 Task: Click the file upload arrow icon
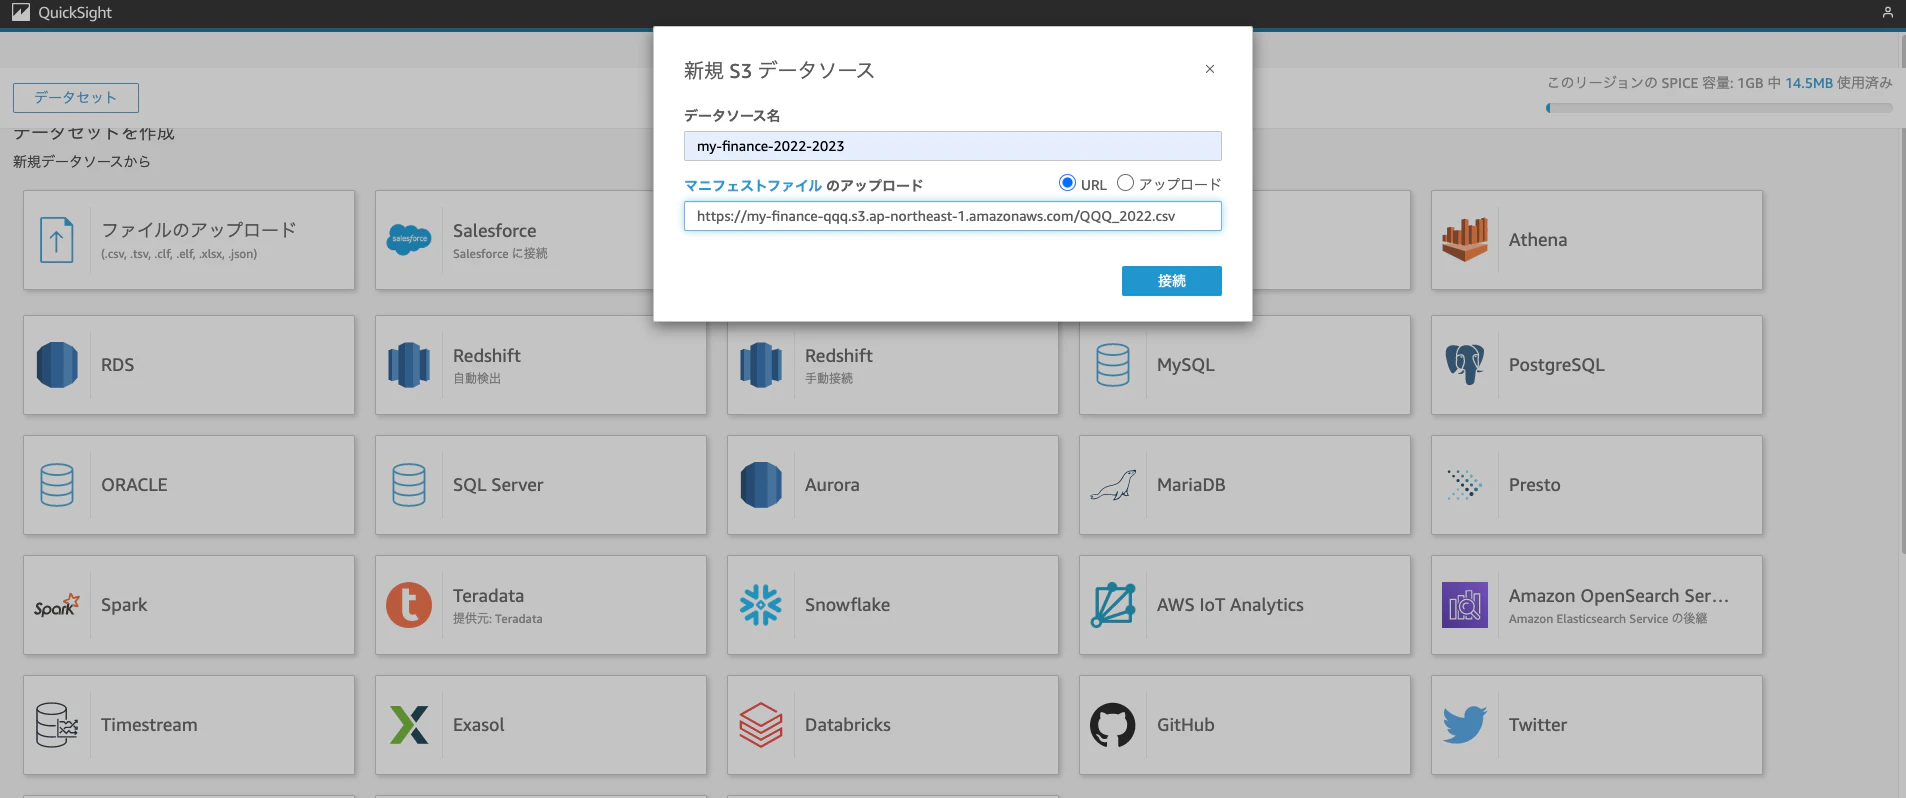click(x=57, y=240)
